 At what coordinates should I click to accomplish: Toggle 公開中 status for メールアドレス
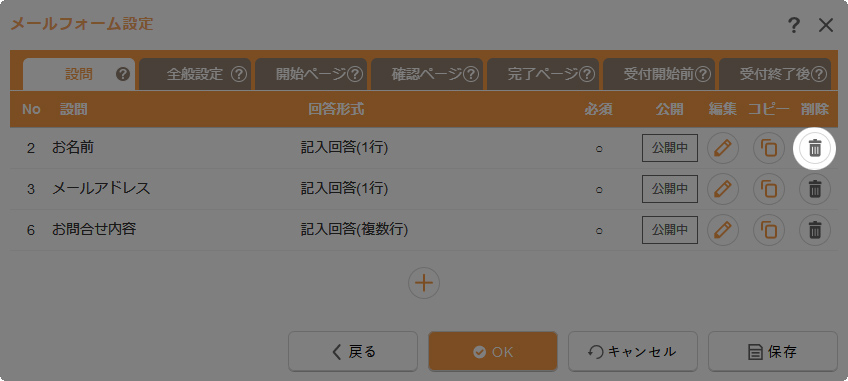pyautogui.click(x=670, y=189)
